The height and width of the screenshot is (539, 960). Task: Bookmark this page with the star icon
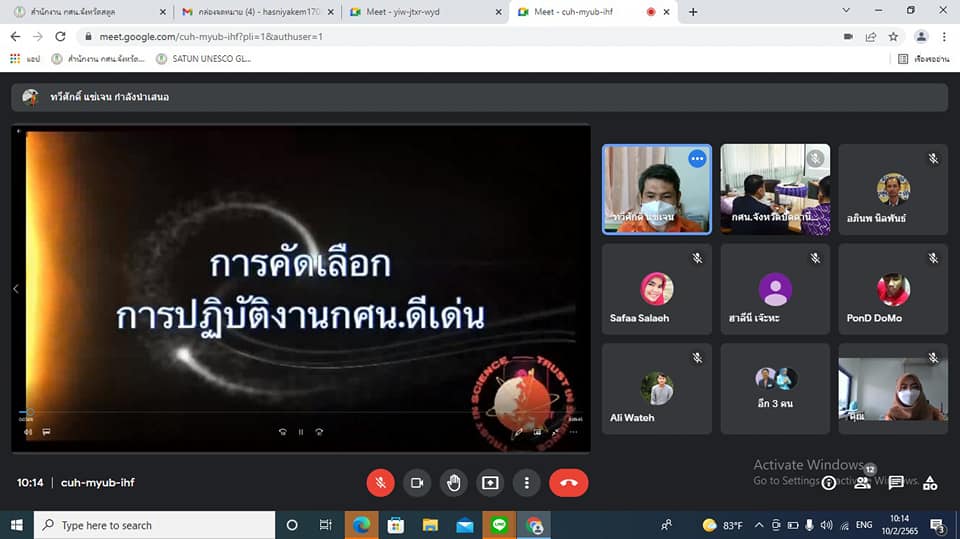(x=893, y=36)
